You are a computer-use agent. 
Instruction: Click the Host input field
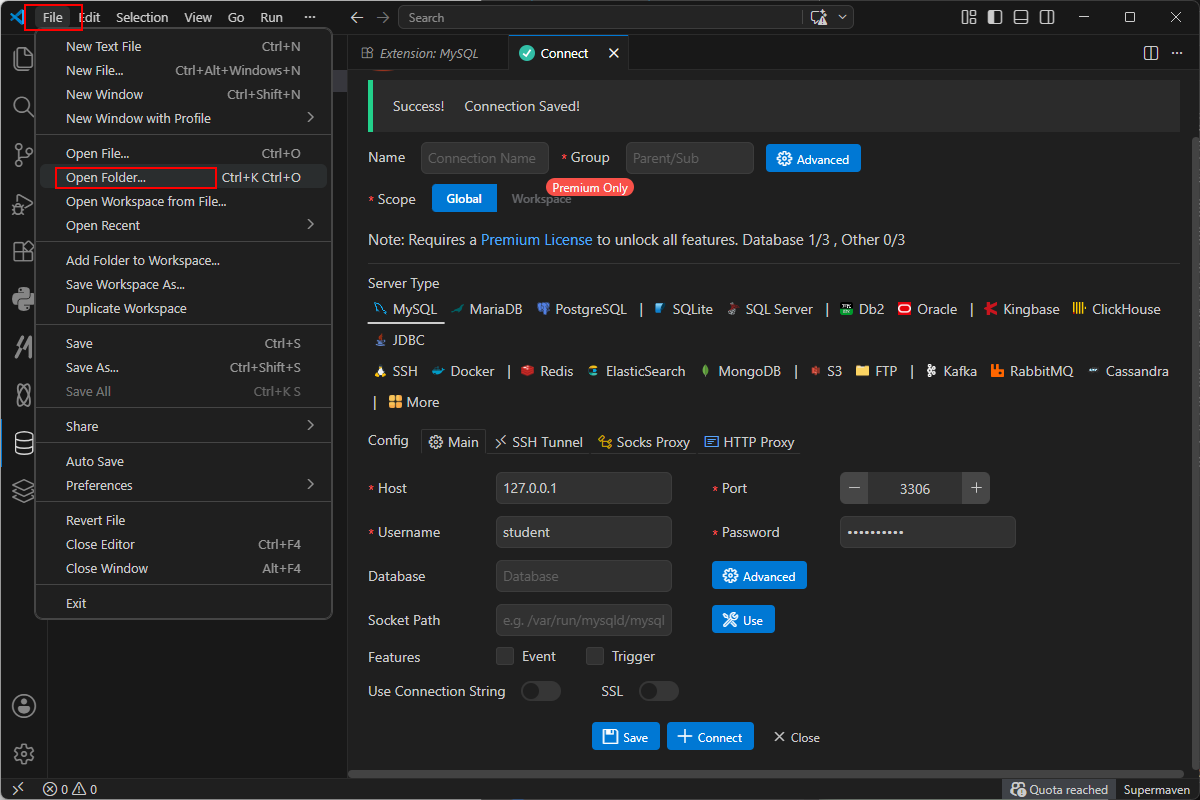coord(584,488)
